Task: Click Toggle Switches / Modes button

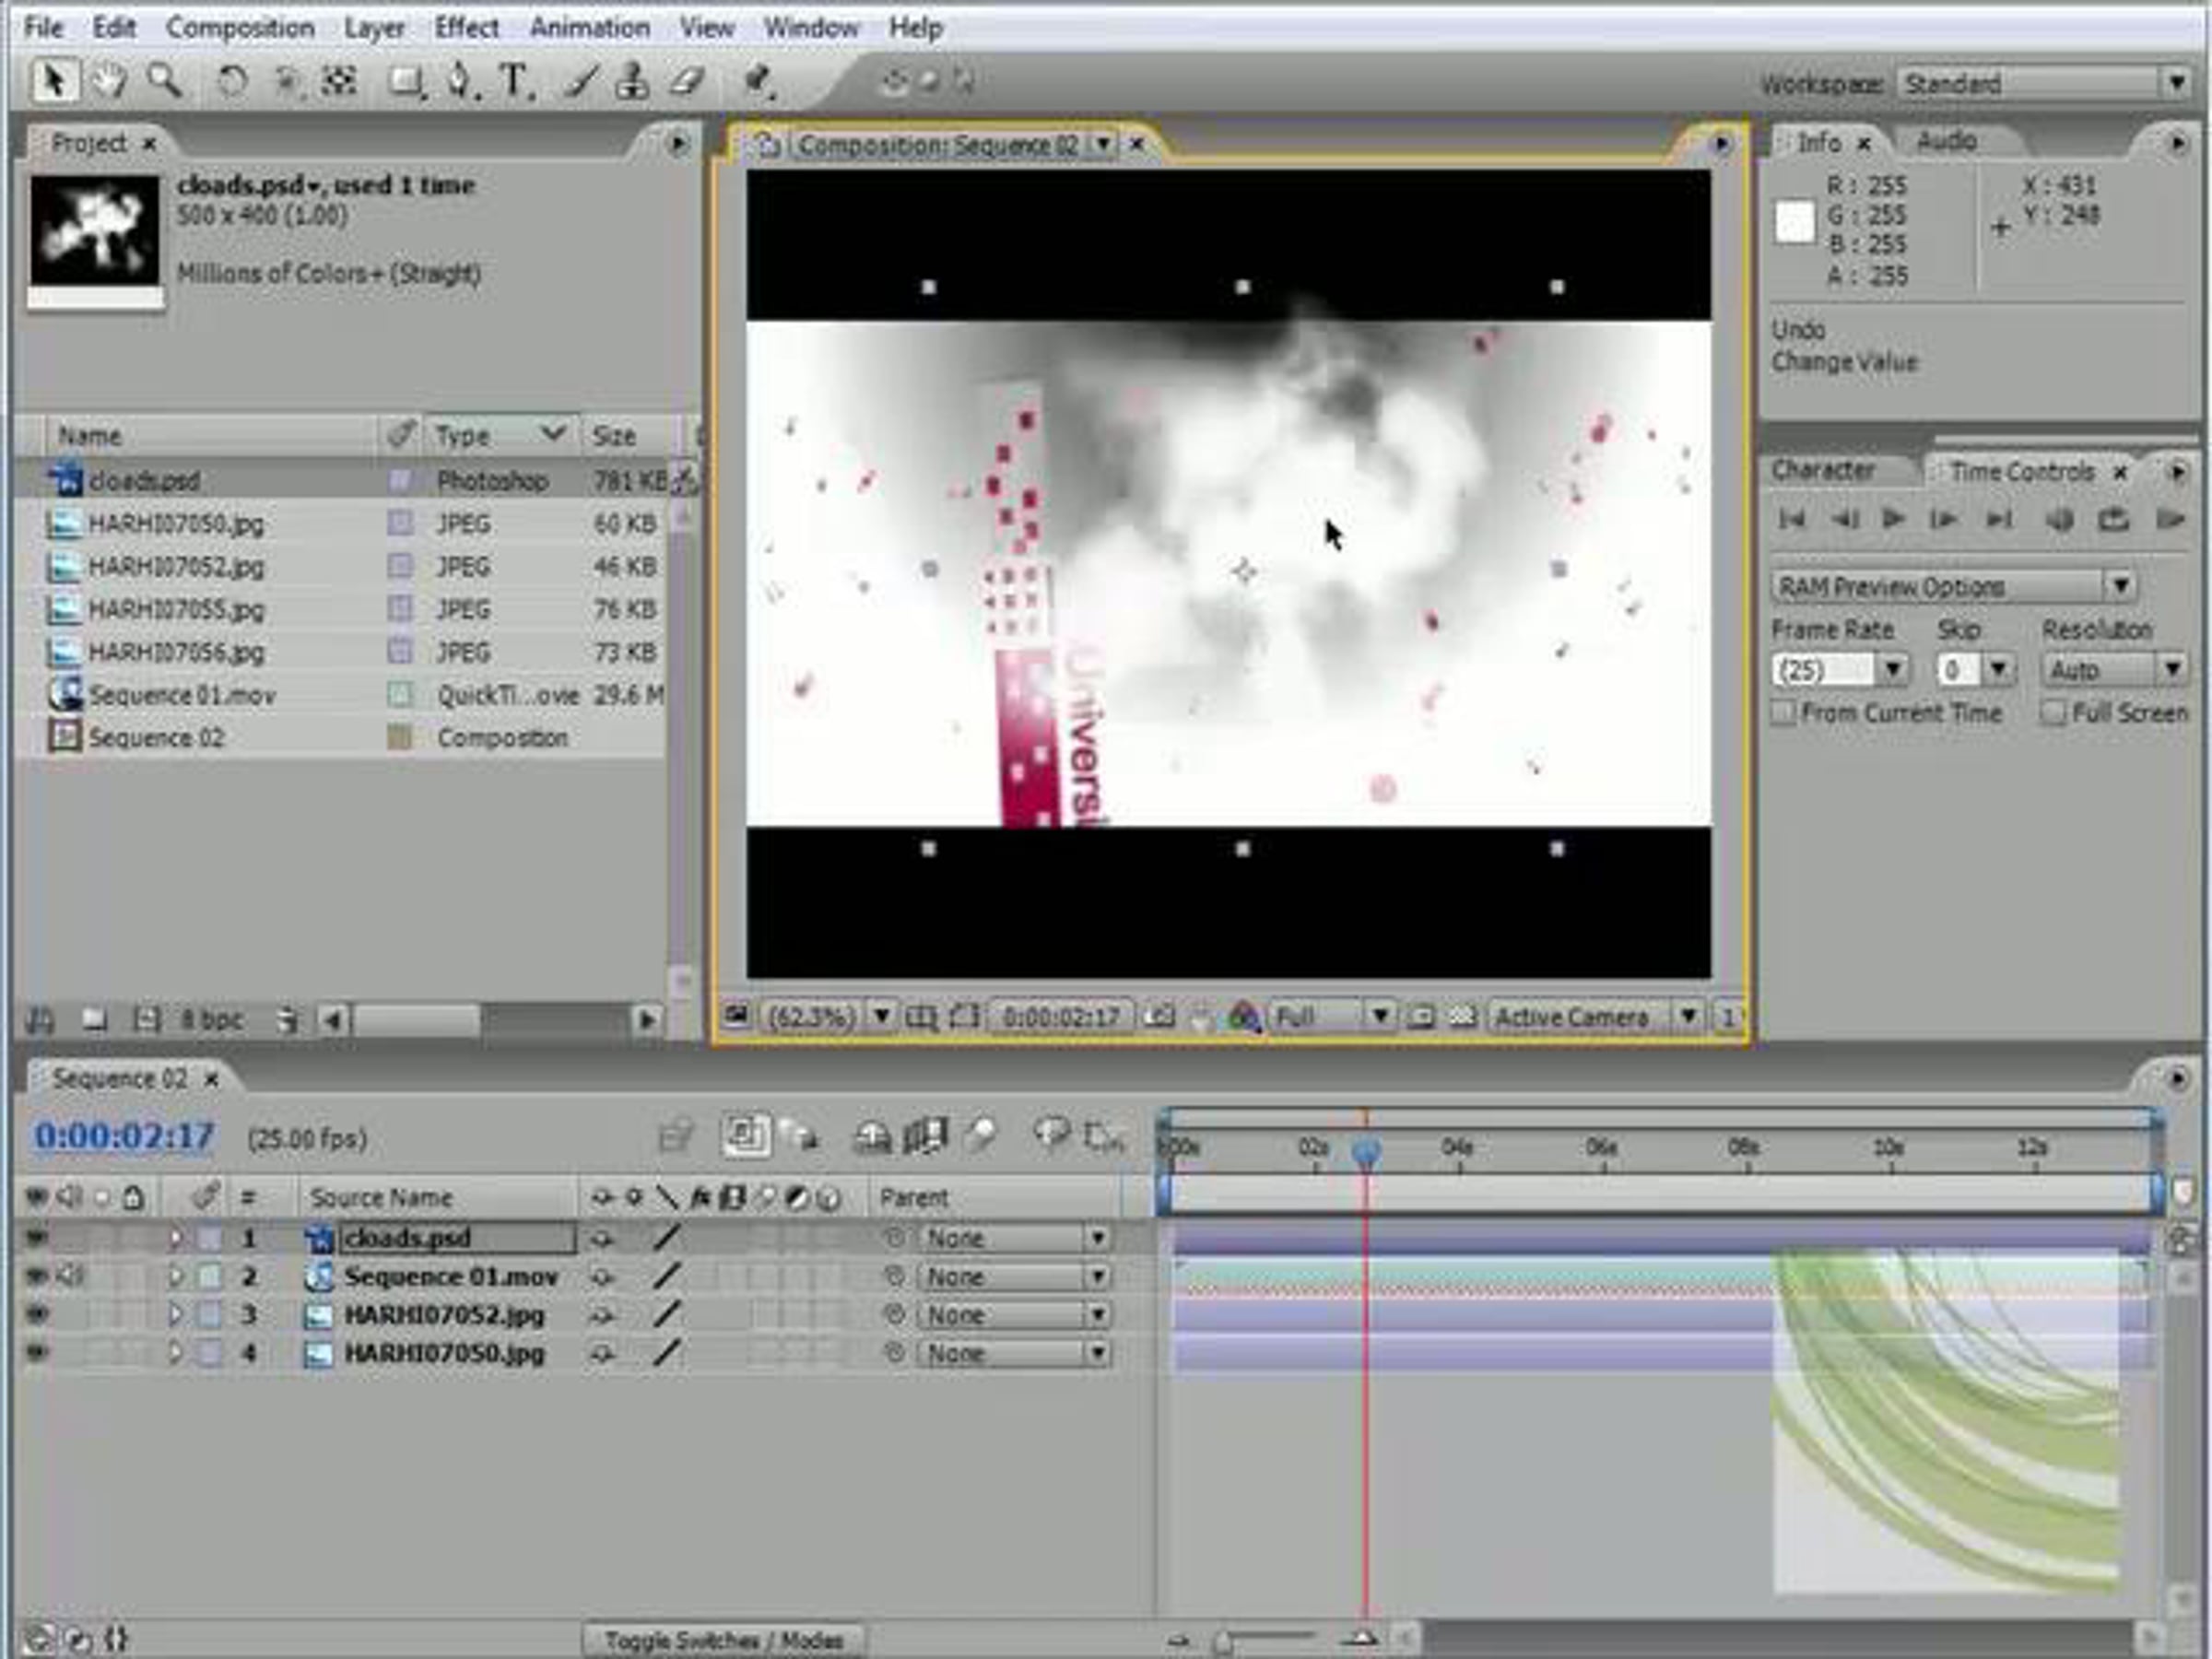Action: (x=723, y=1640)
